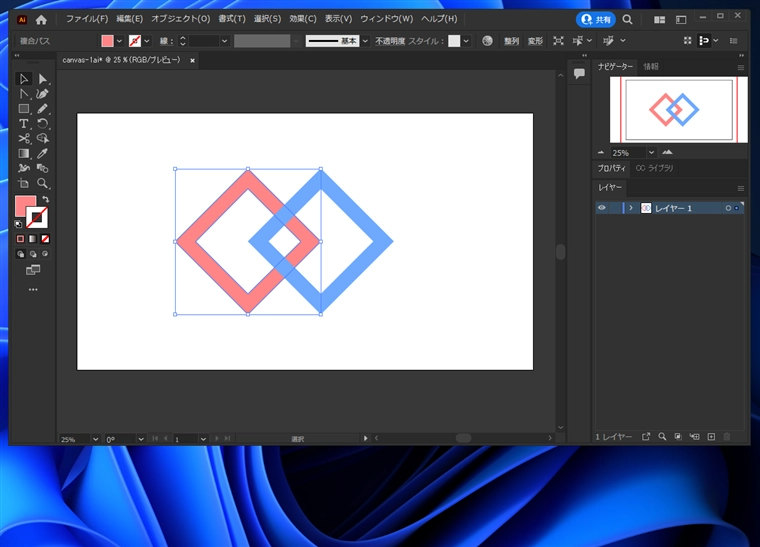Select the Selection tool (black arrow)
This screenshot has height=547, width=760.
click(23, 79)
